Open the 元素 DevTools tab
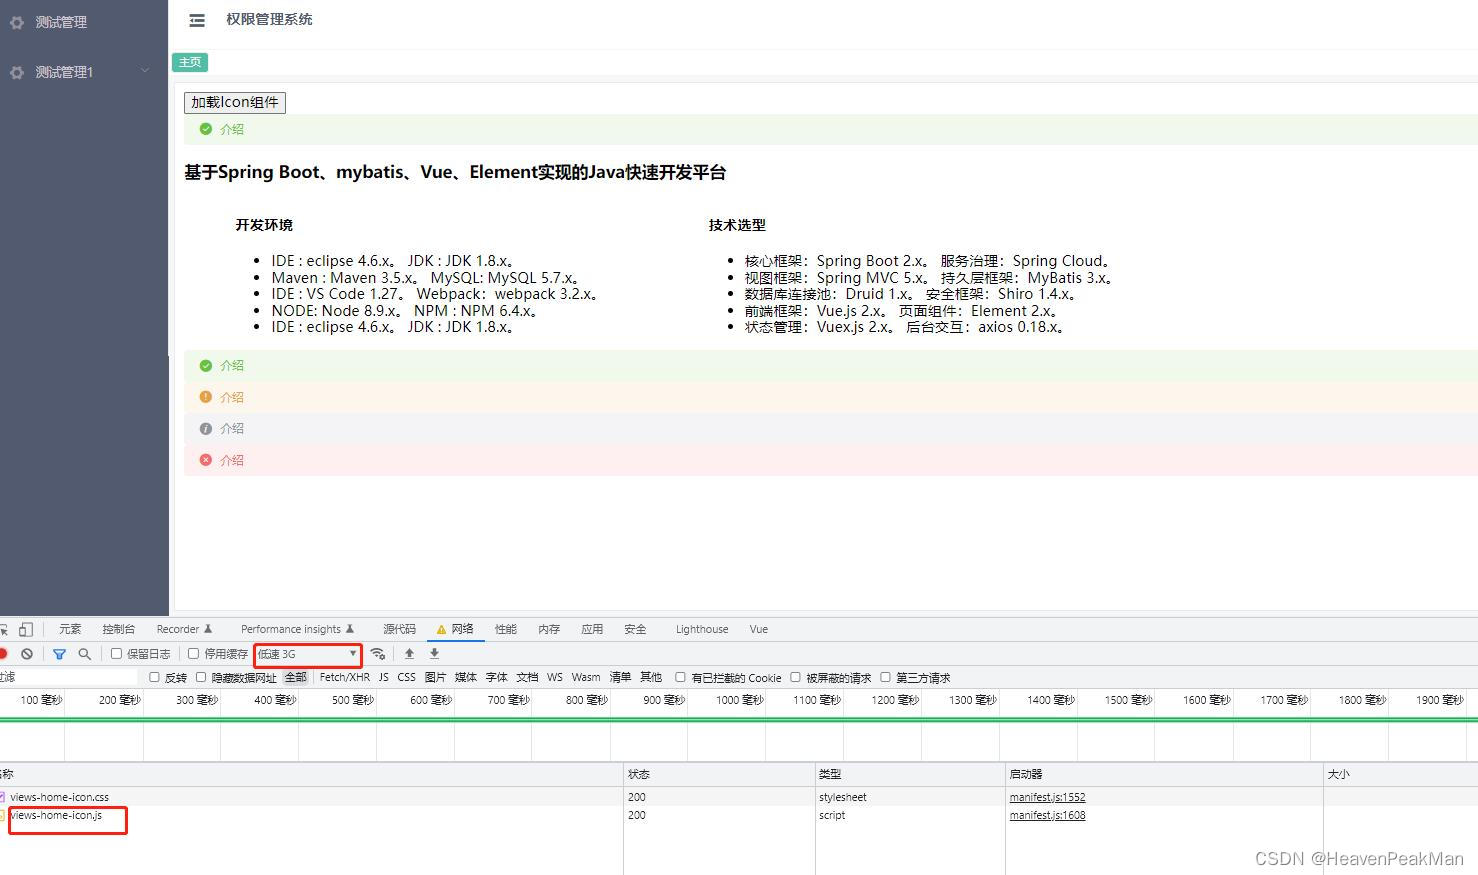The image size is (1478, 875). pos(70,629)
